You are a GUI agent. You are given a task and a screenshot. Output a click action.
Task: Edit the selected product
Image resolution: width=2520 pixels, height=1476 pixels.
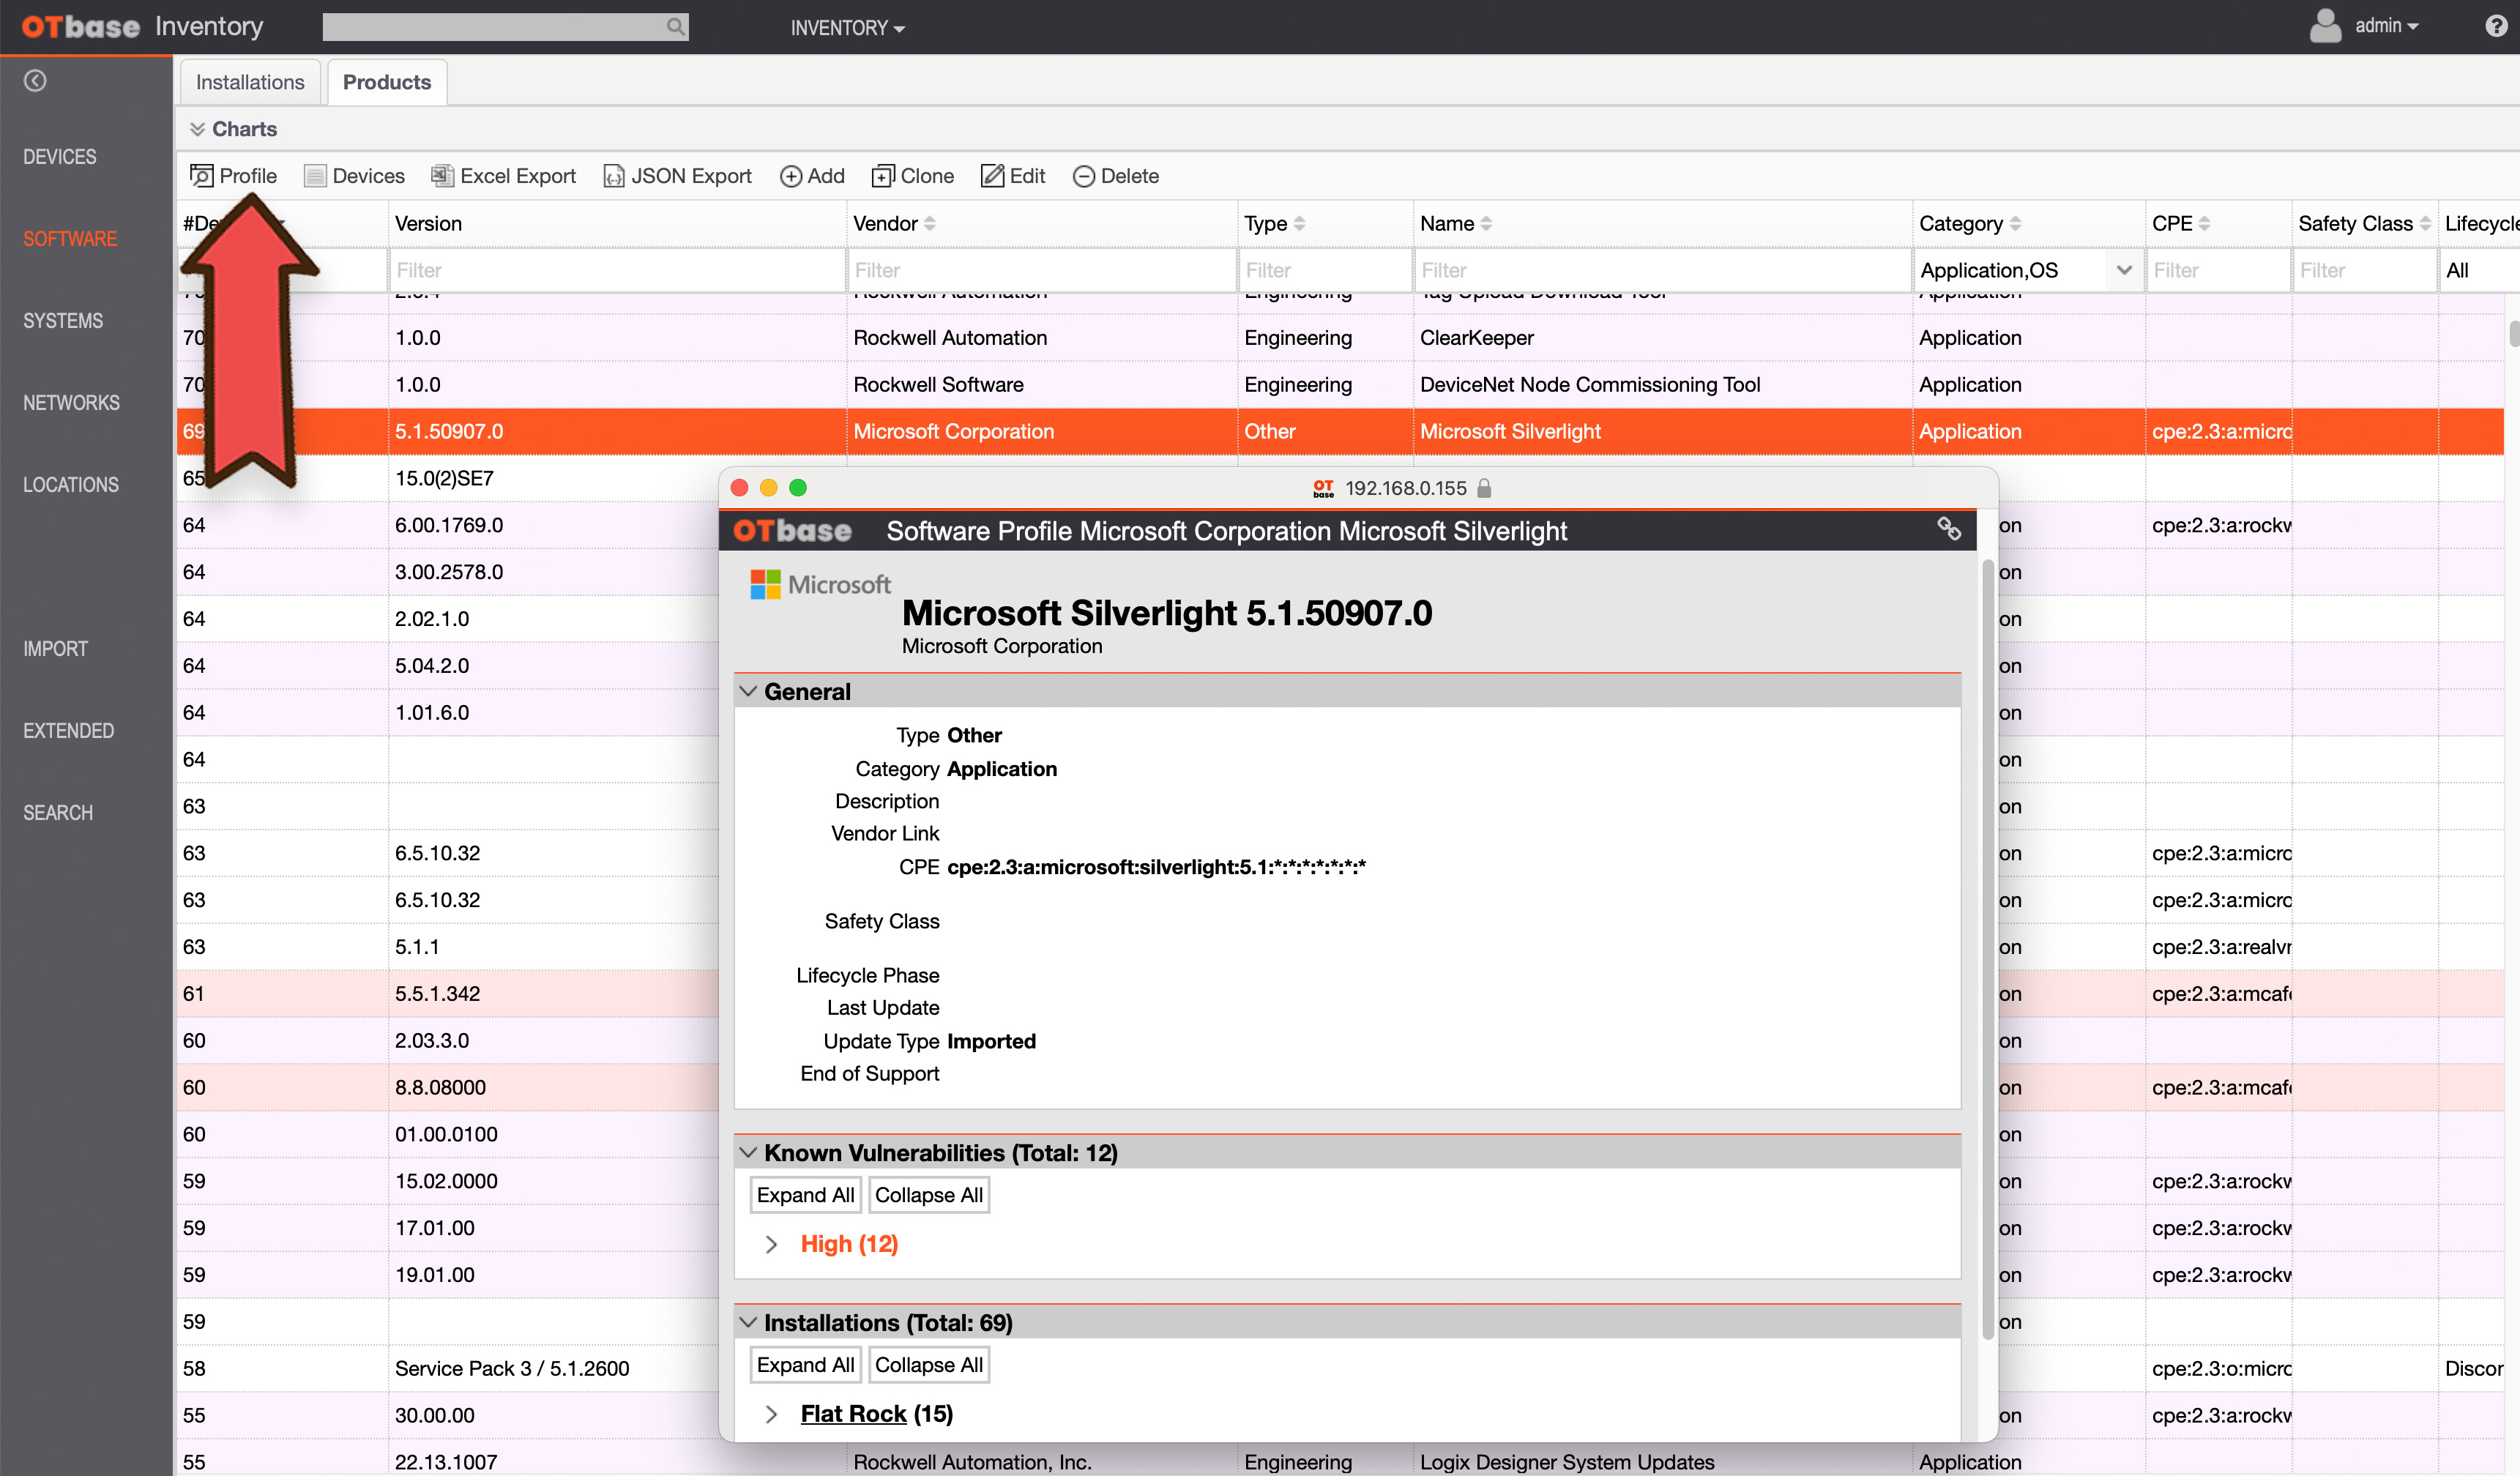click(x=1012, y=176)
